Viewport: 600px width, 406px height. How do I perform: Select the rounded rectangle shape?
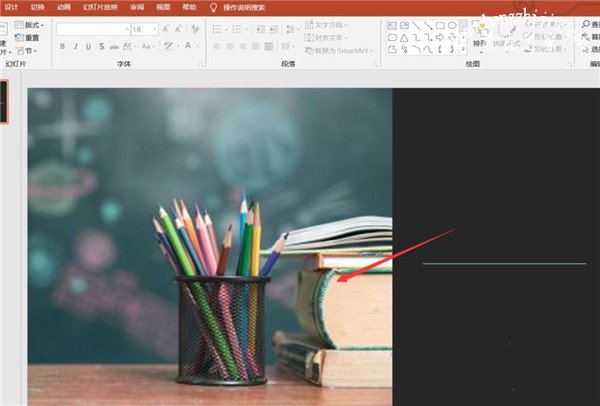click(392, 38)
